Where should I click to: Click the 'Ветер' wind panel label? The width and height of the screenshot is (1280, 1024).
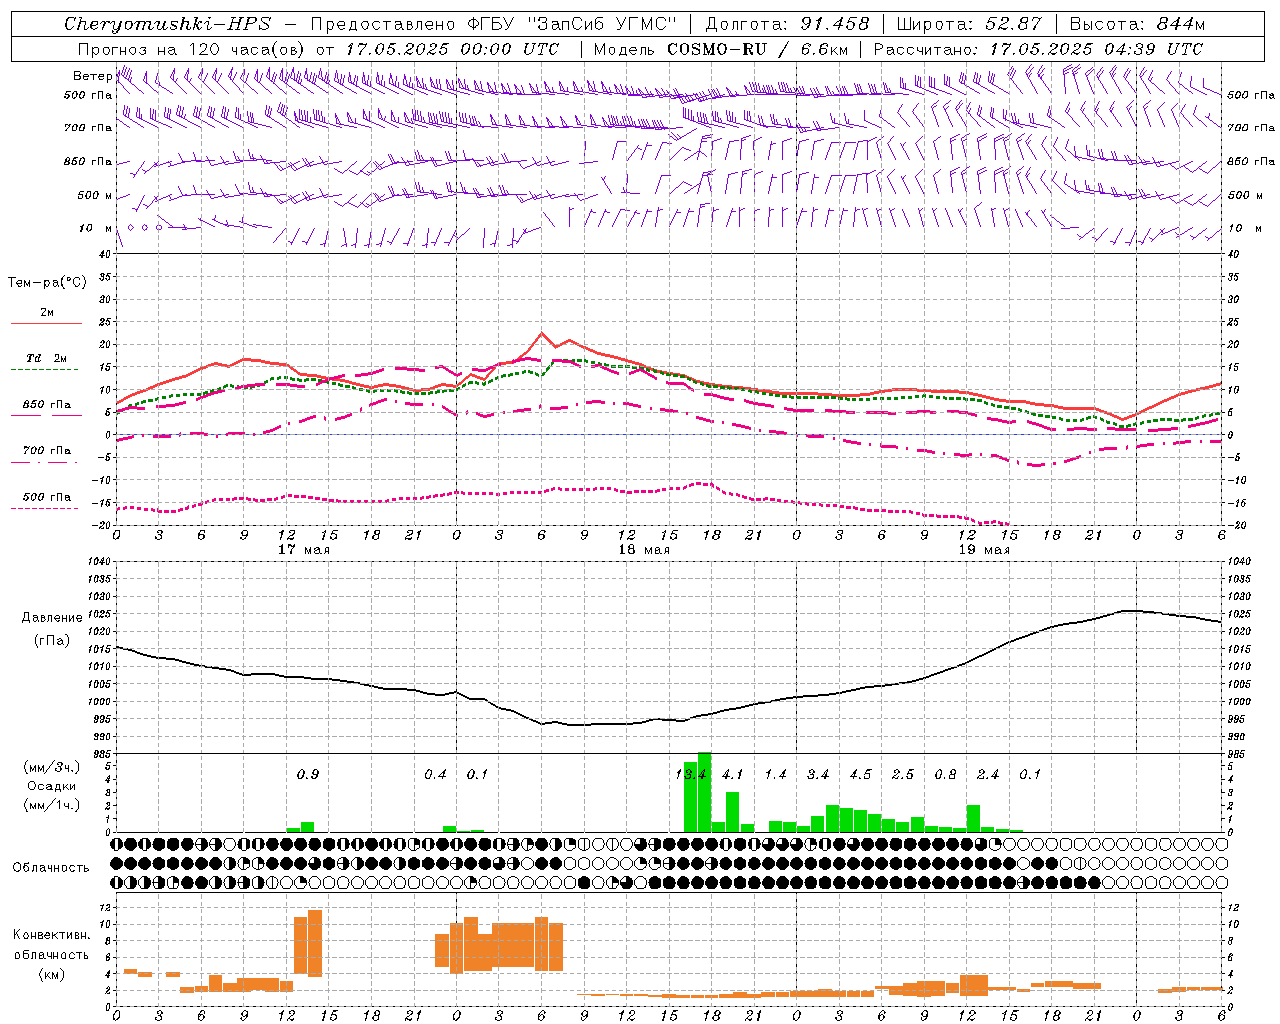[x=92, y=76]
